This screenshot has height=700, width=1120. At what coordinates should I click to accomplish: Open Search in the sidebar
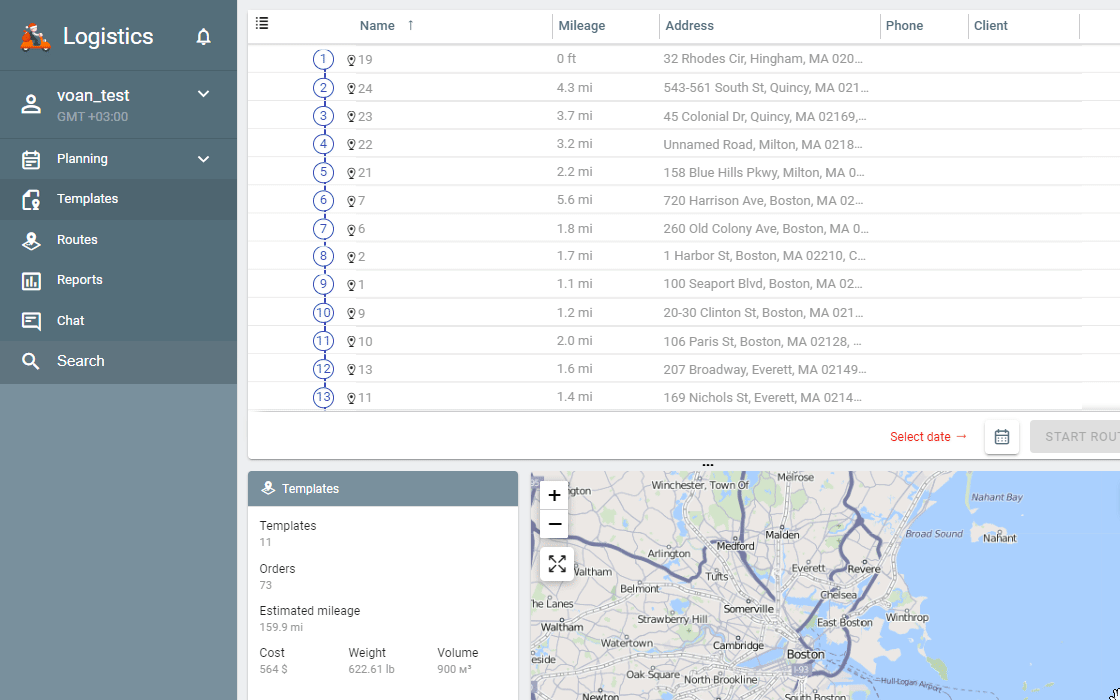(118, 361)
